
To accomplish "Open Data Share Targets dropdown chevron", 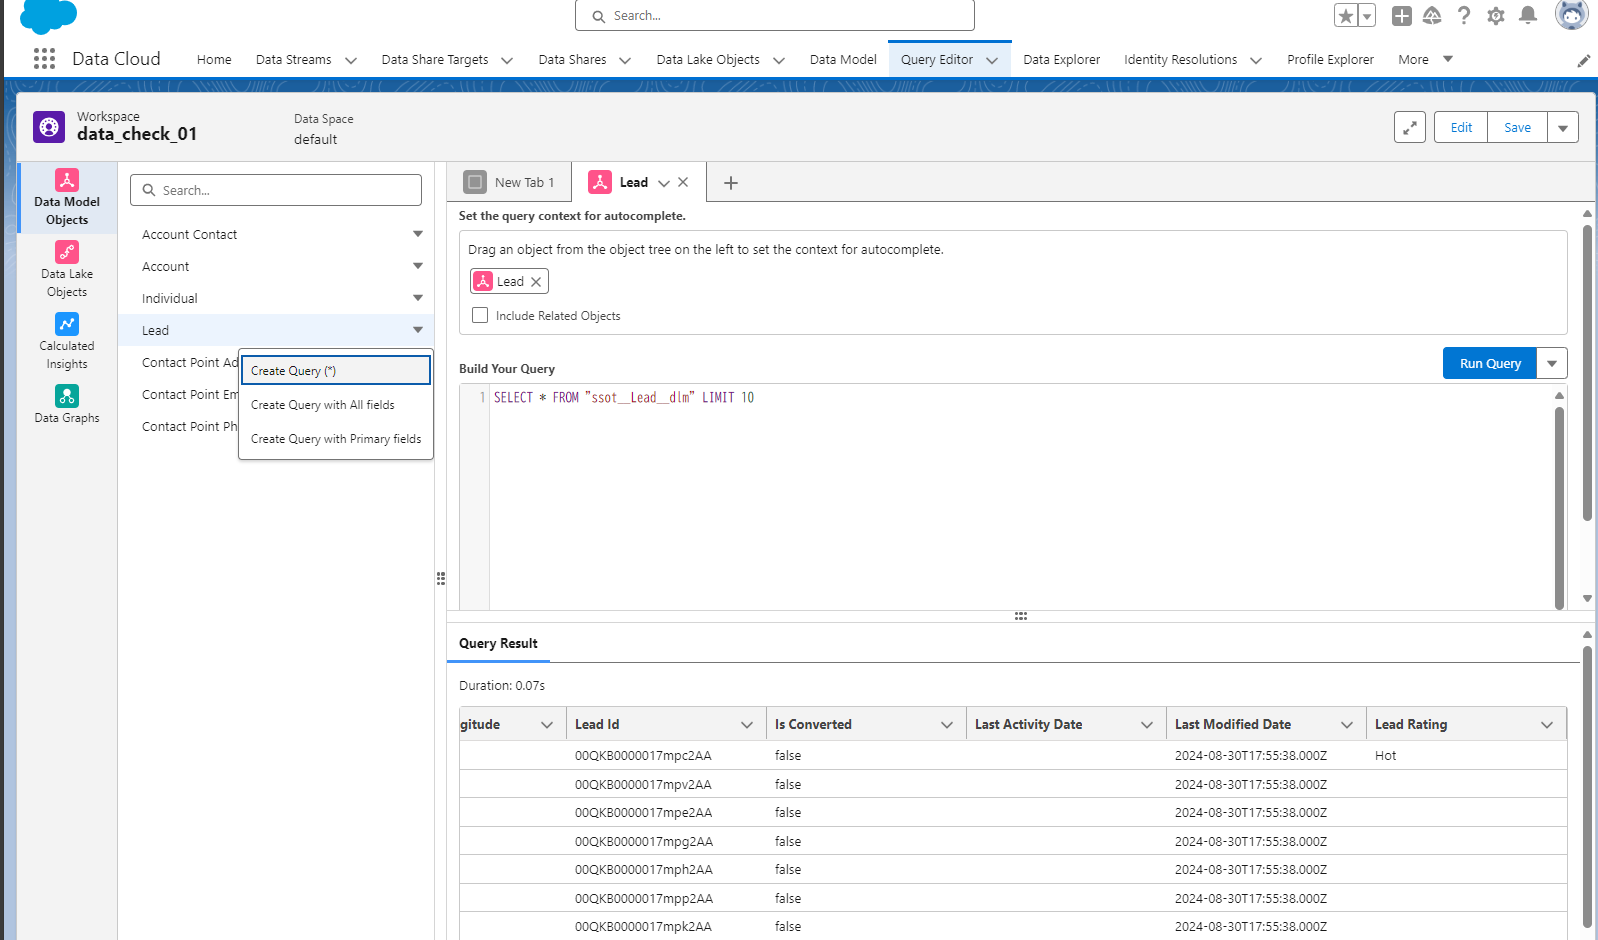I will [x=507, y=60].
